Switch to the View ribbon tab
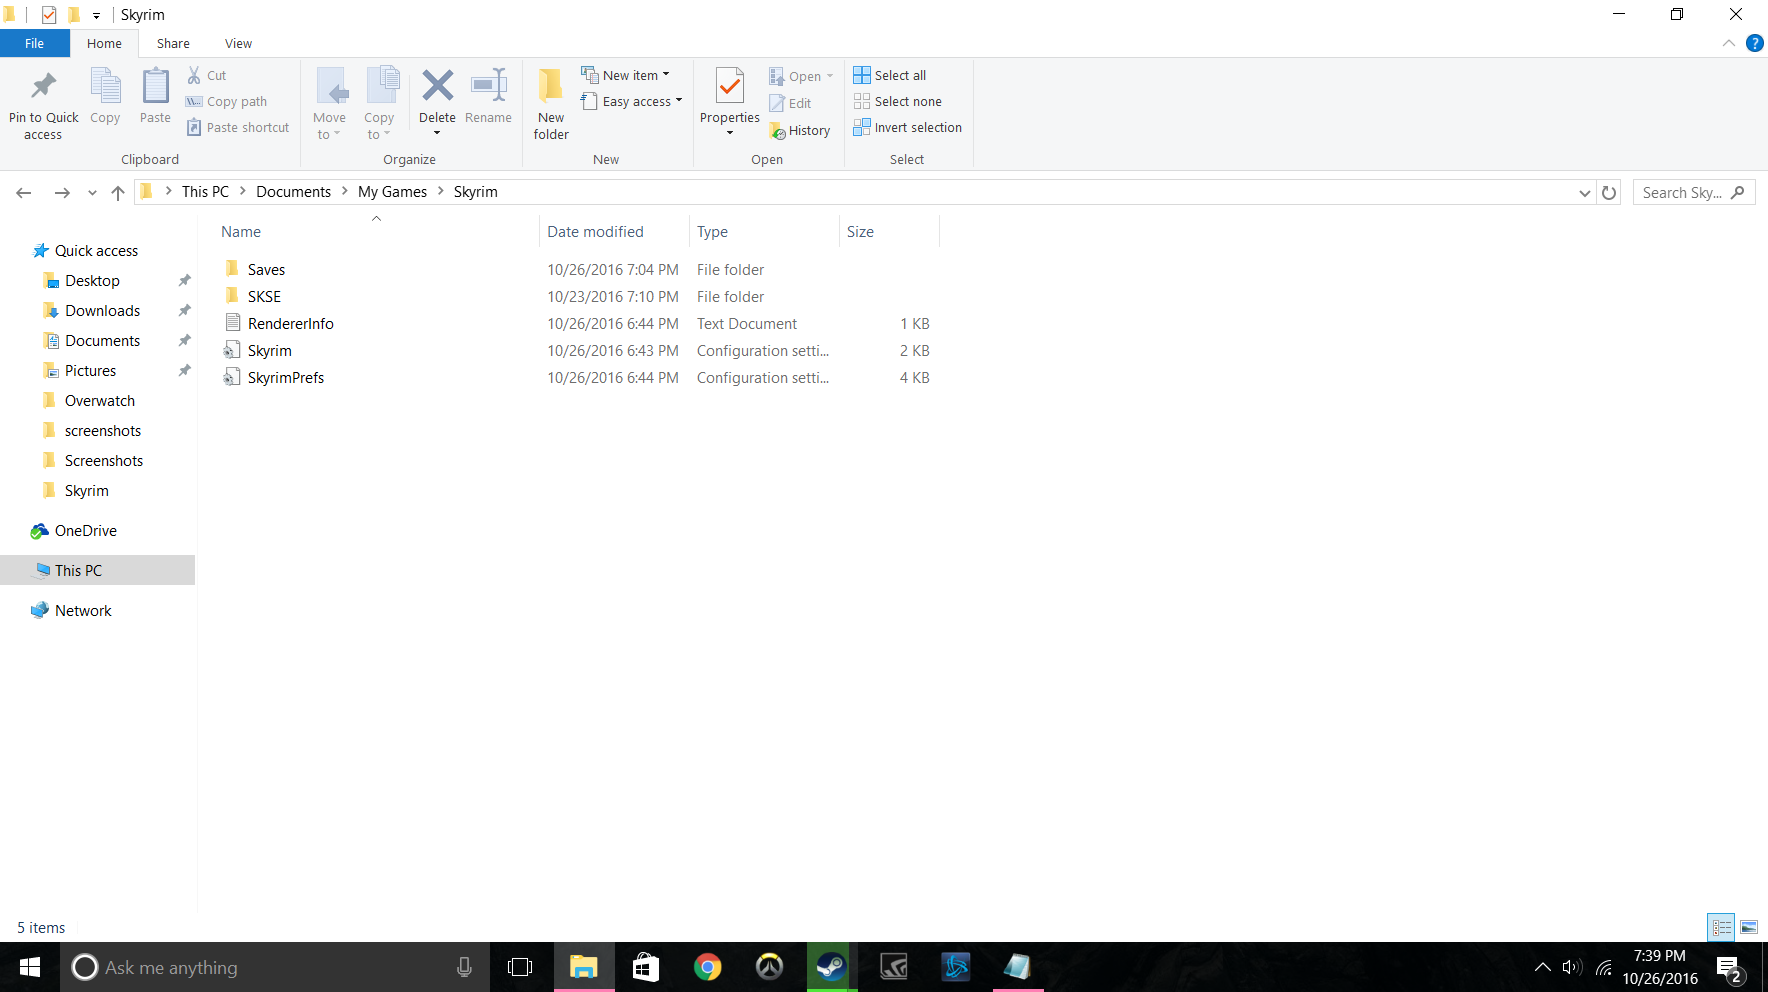This screenshot has width=1768, height=992. (238, 43)
